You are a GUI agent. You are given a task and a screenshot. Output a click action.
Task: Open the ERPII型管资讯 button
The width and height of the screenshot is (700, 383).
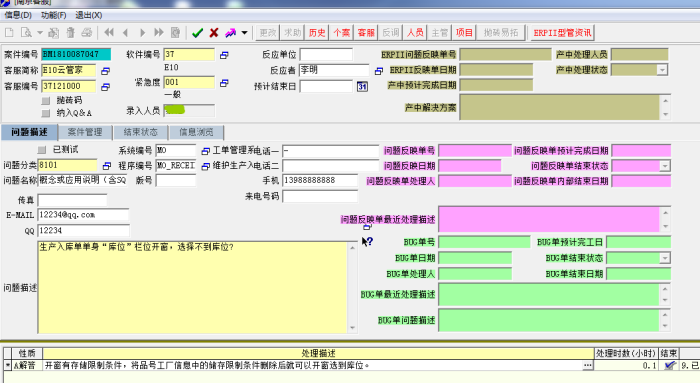pos(562,33)
